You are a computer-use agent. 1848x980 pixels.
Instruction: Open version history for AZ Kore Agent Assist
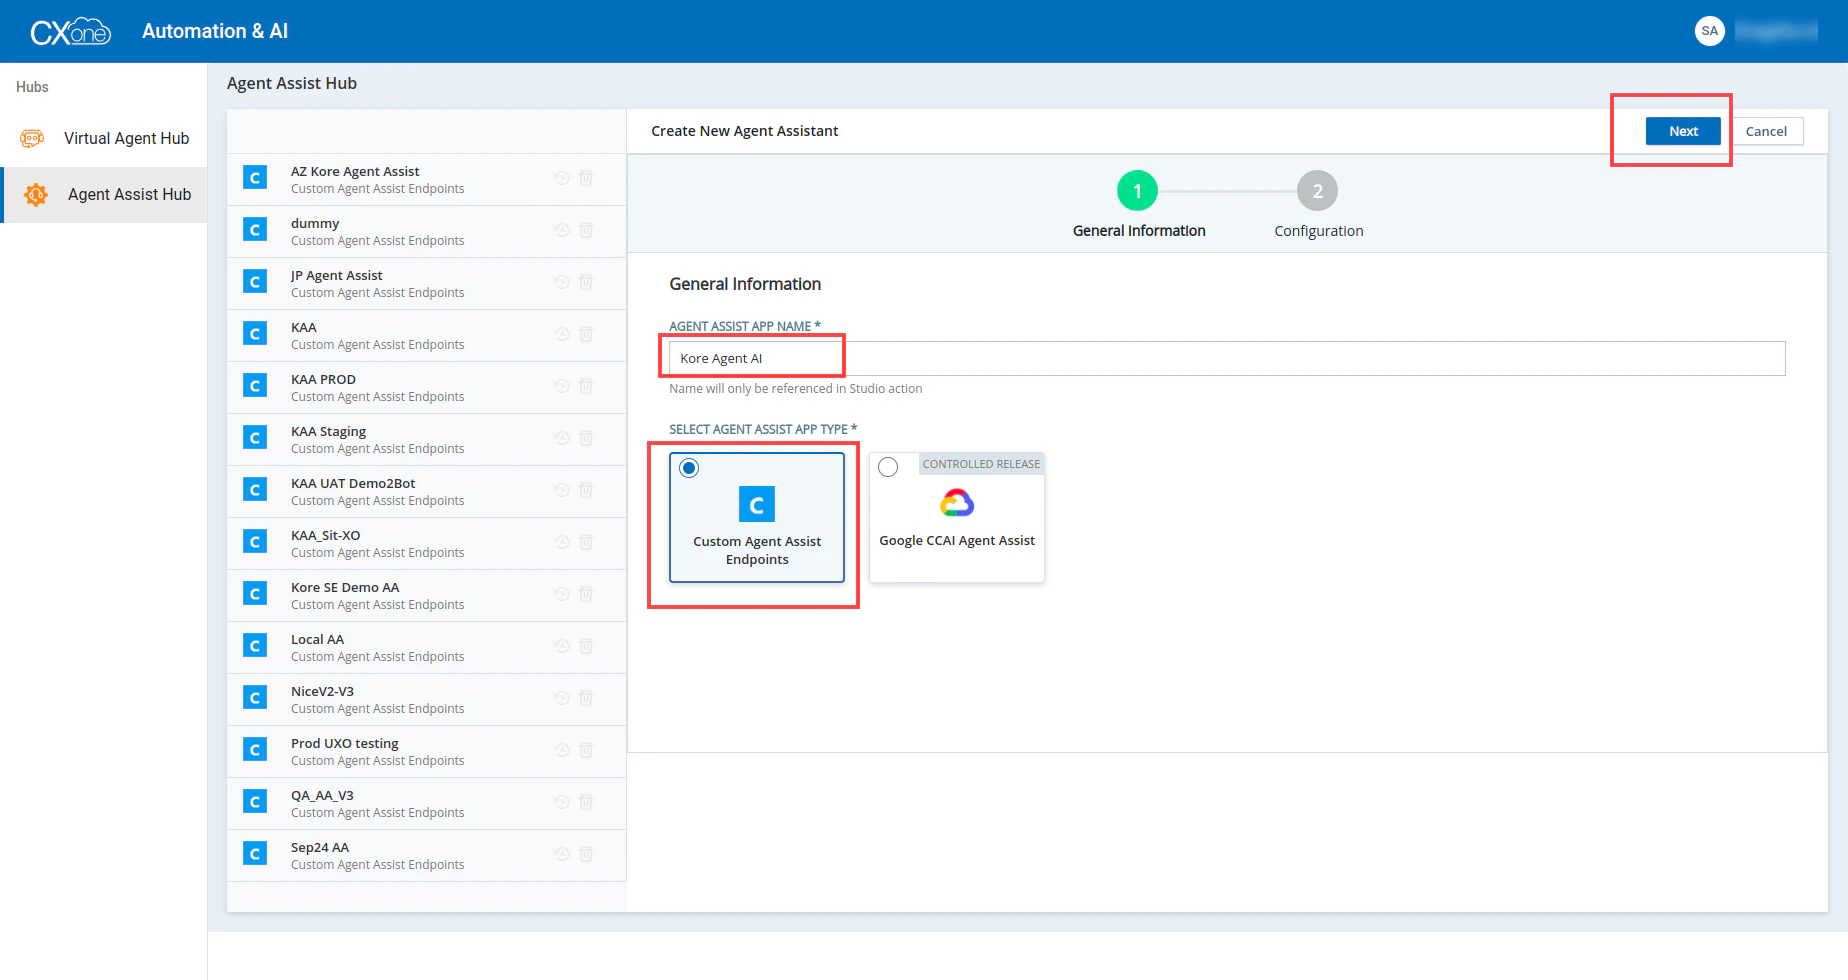[561, 177]
